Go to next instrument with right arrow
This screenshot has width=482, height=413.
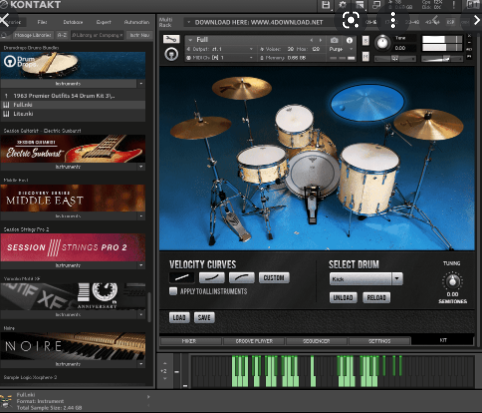pos(321,40)
